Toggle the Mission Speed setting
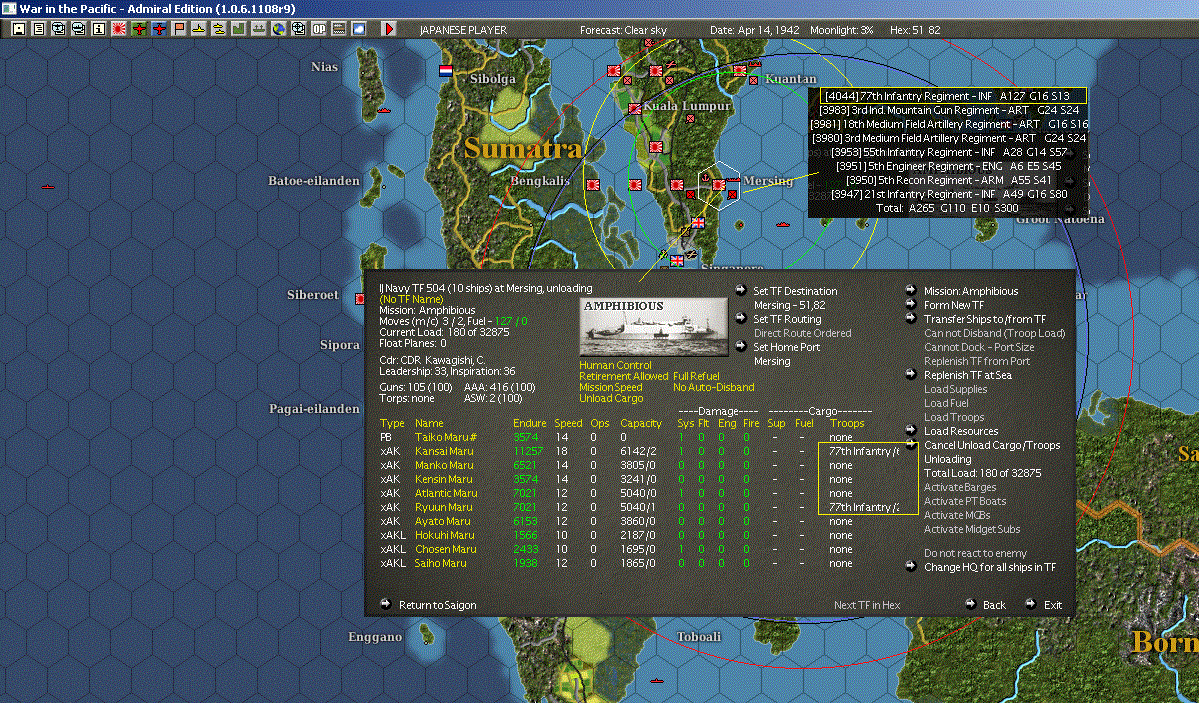 click(x=610, y=387)
